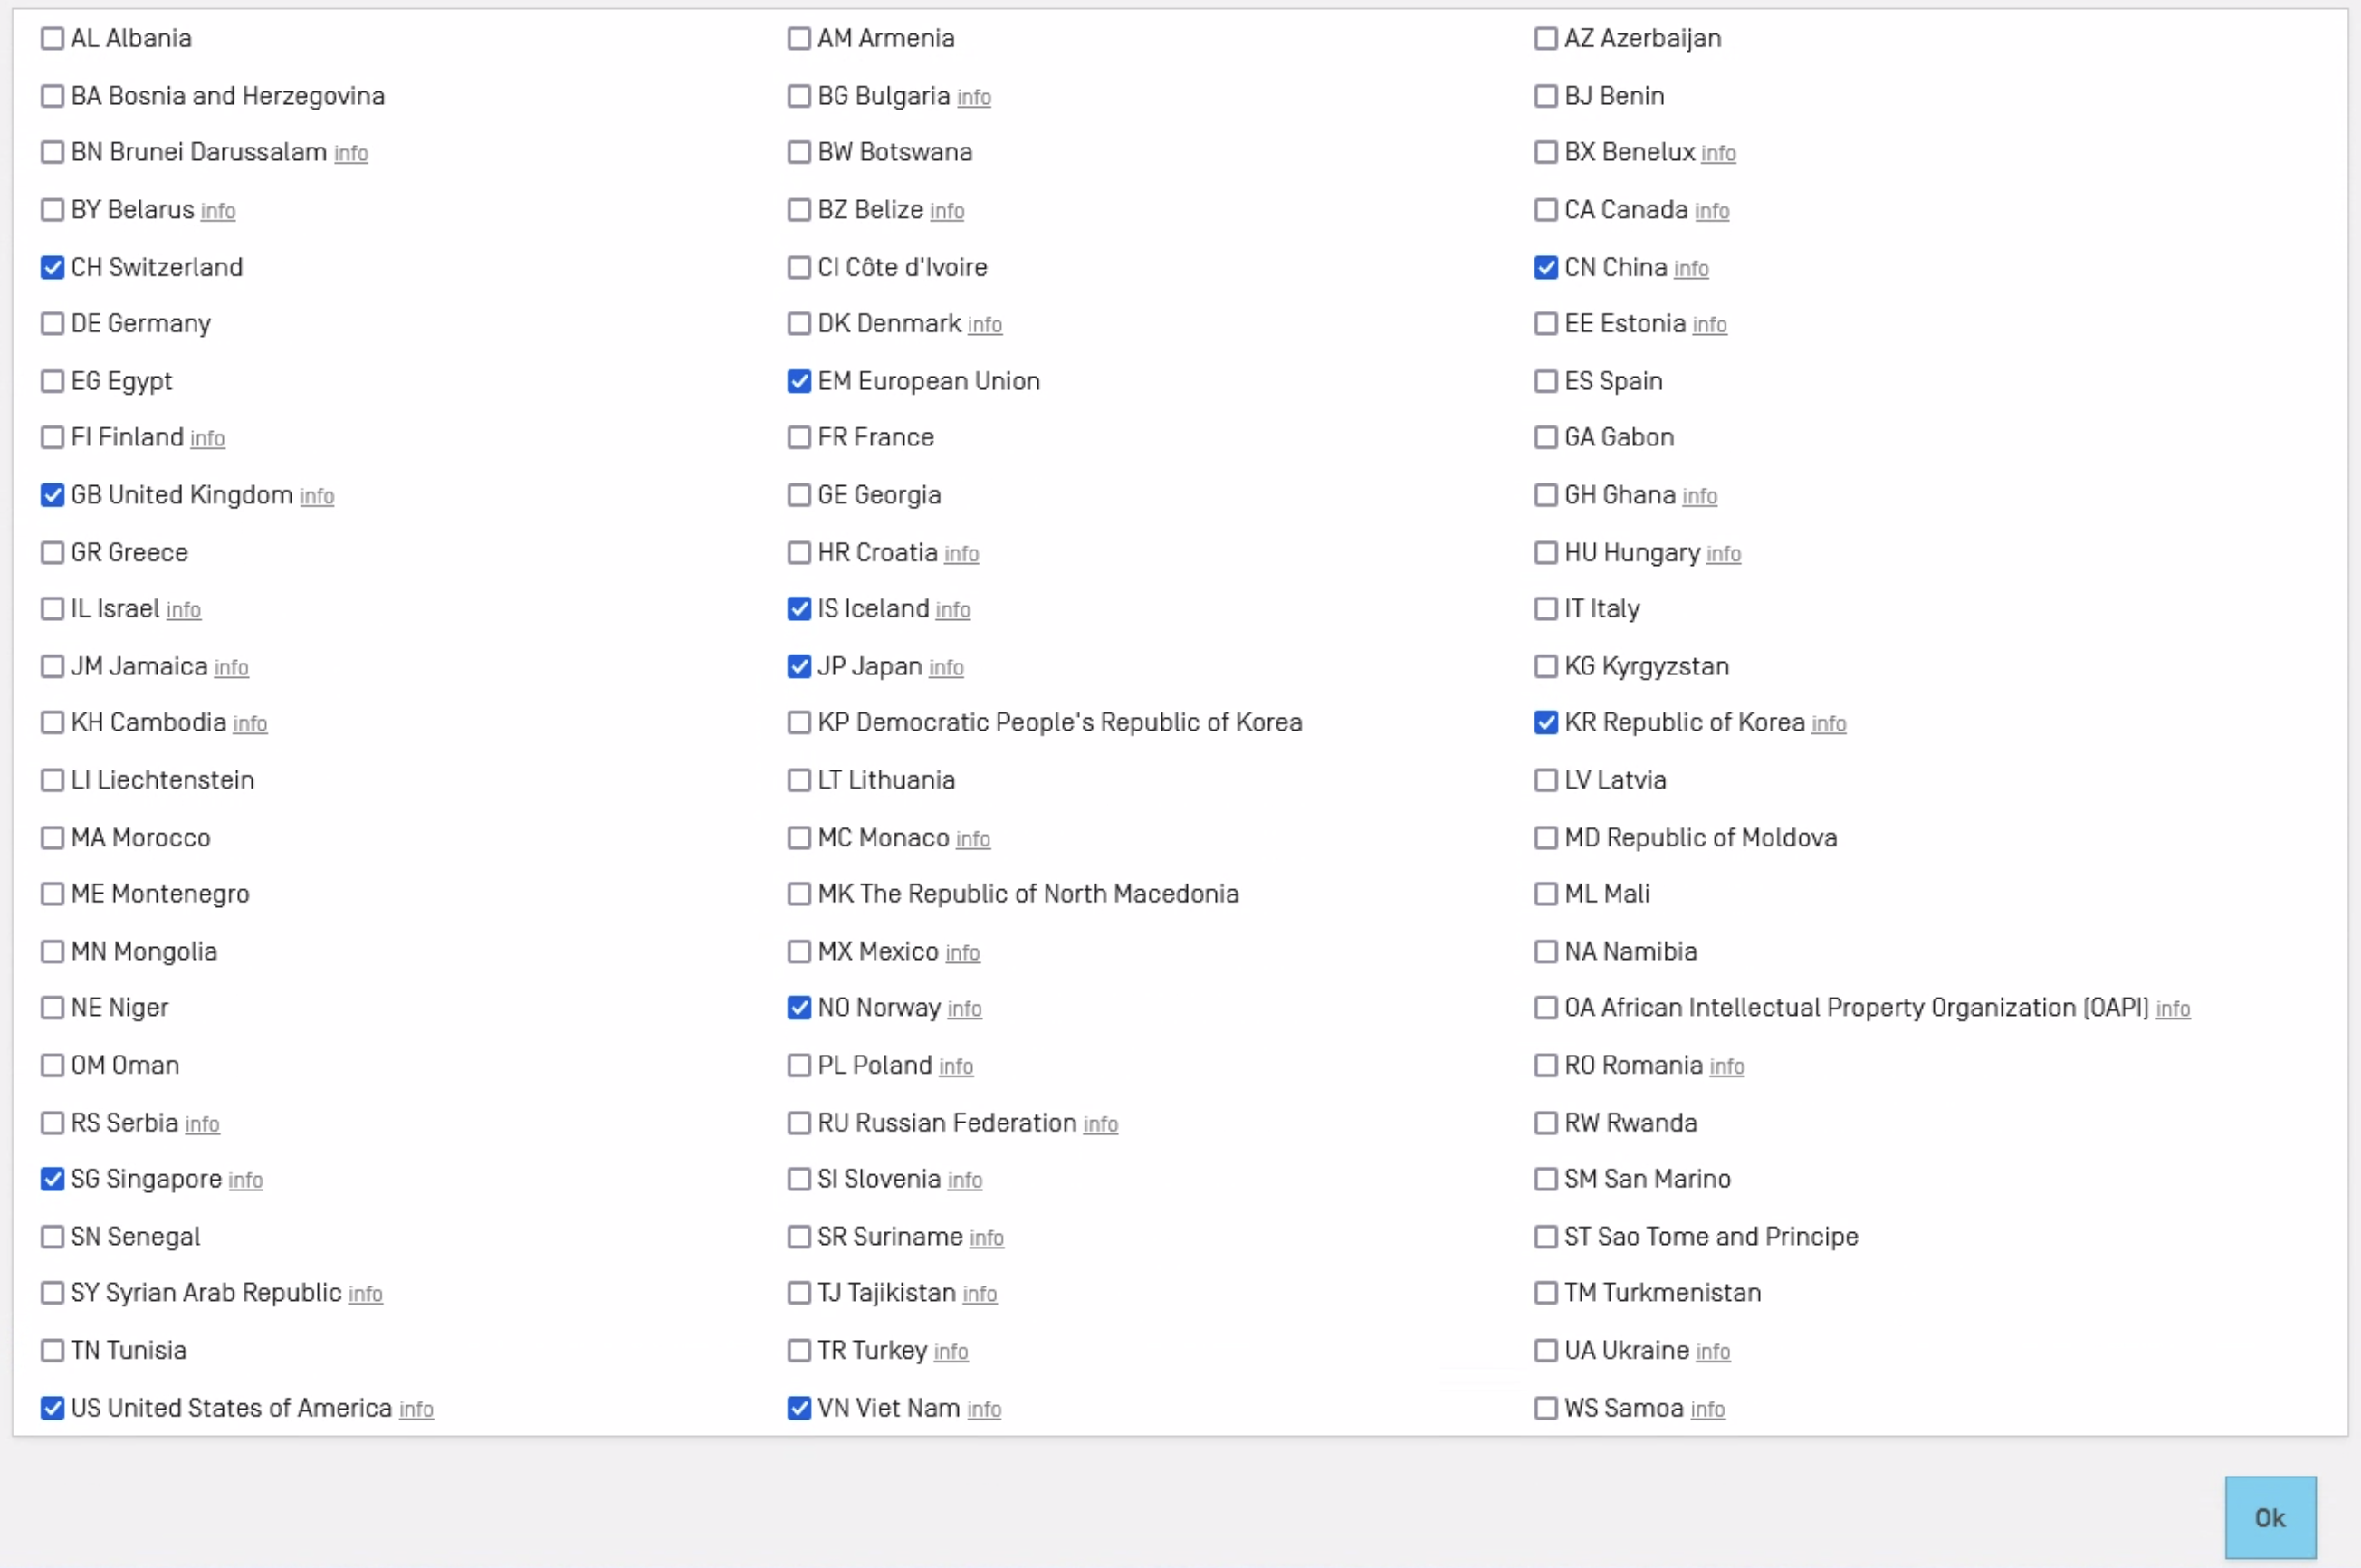Untick the US United States of America checkbox
Screen dimensions: 2361x1568
(52, 1408)
